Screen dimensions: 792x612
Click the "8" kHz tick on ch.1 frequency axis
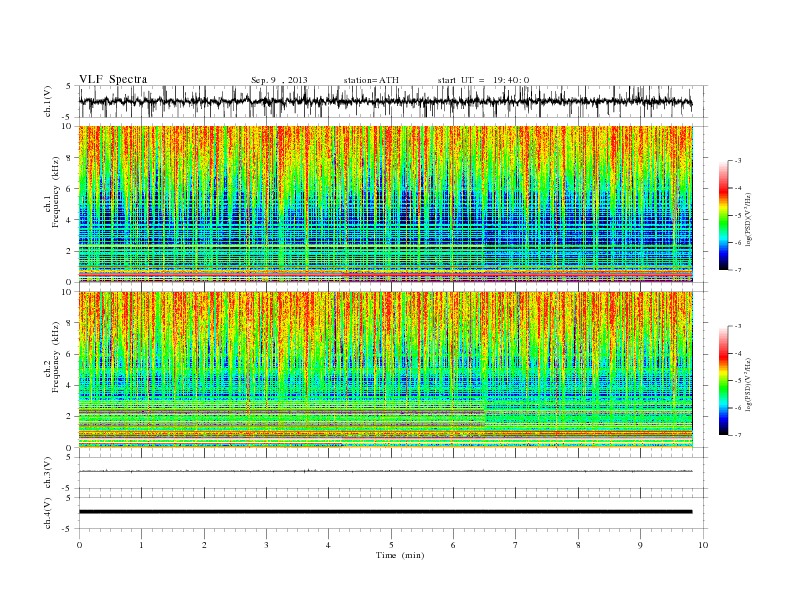(x=69, y=158)
